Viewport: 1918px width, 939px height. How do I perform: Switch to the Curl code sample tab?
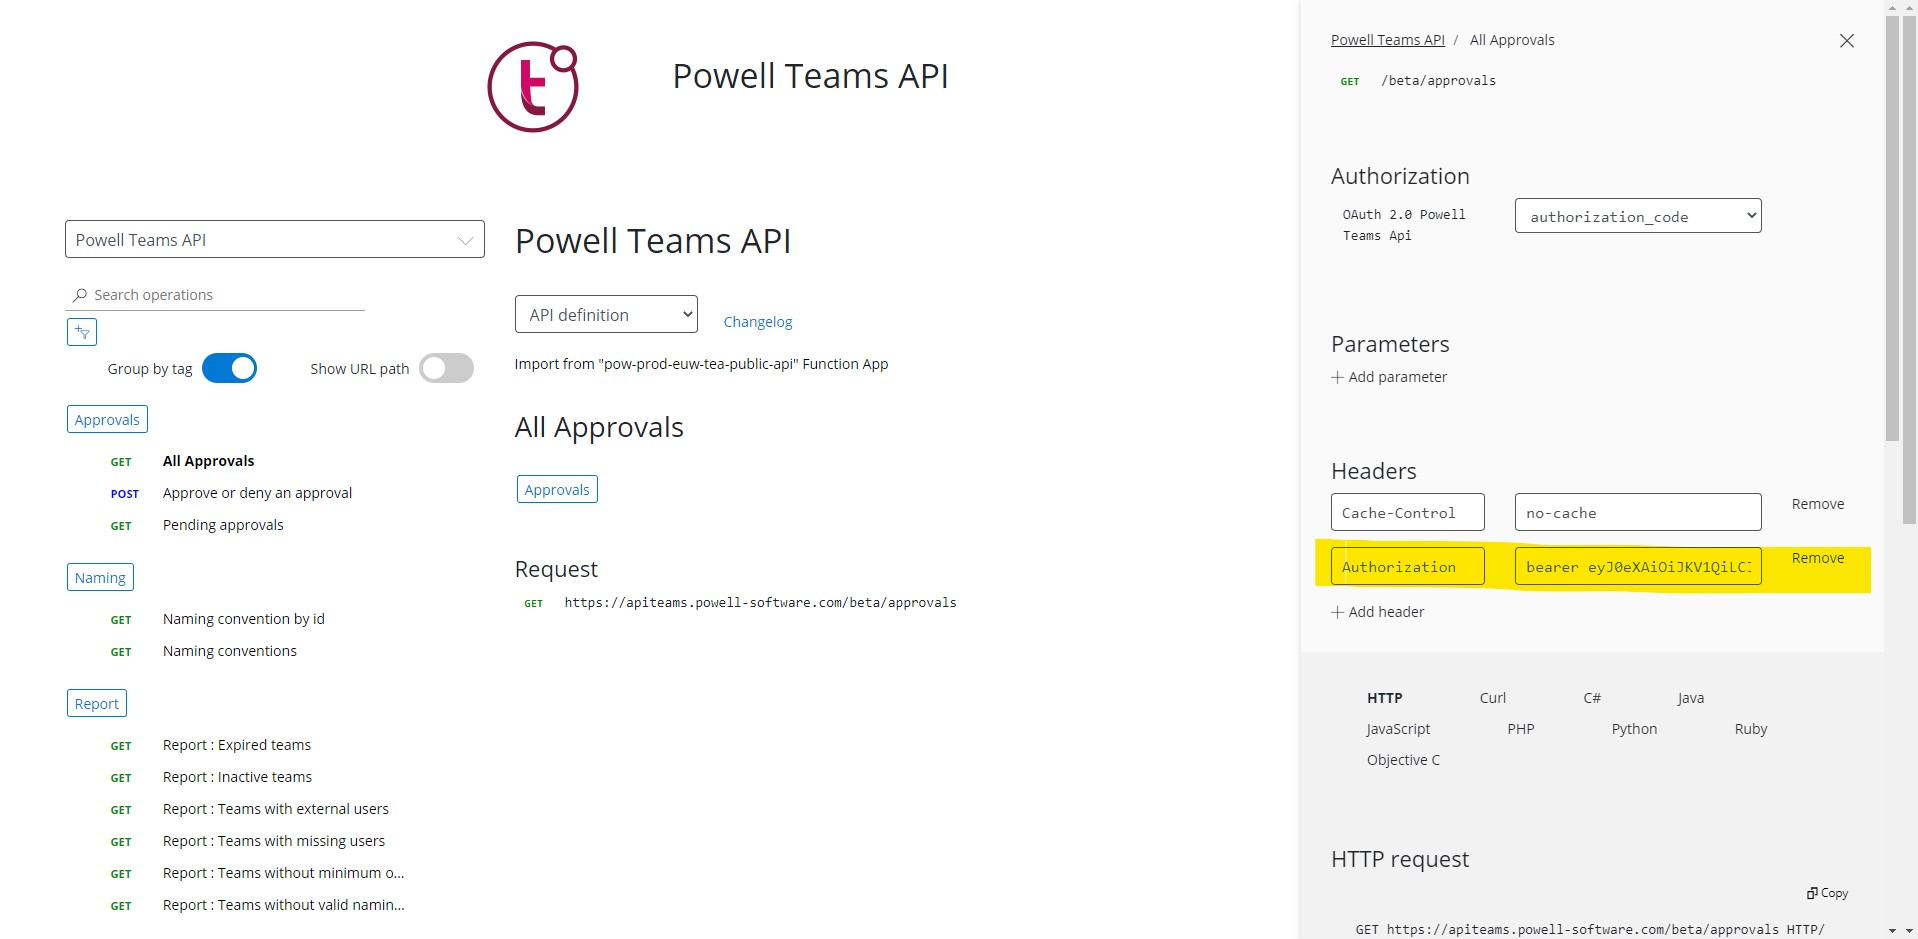[x=1493, y=698]
